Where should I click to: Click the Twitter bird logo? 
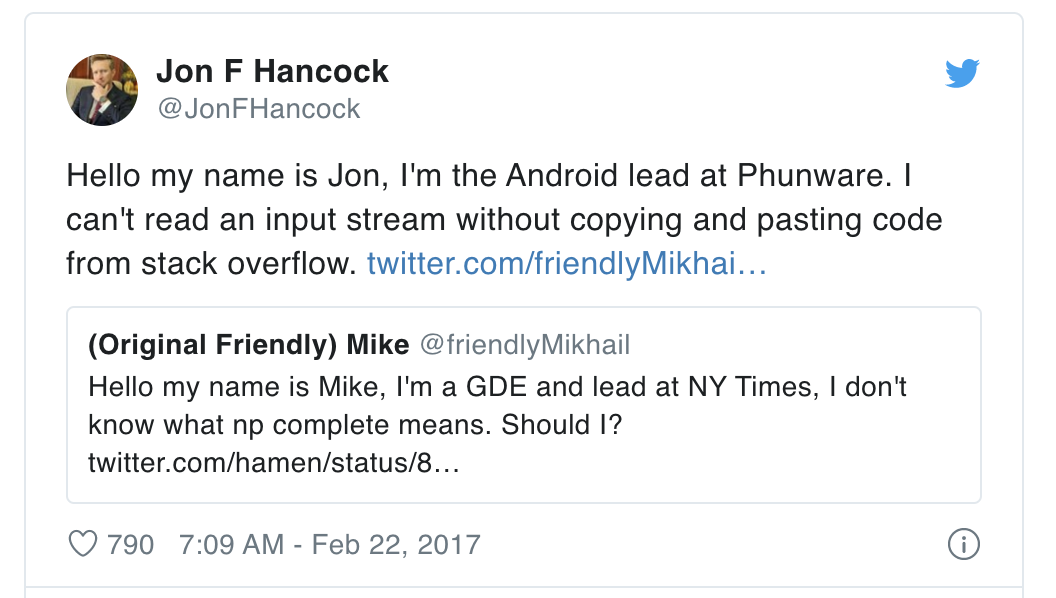pos(962,74)
